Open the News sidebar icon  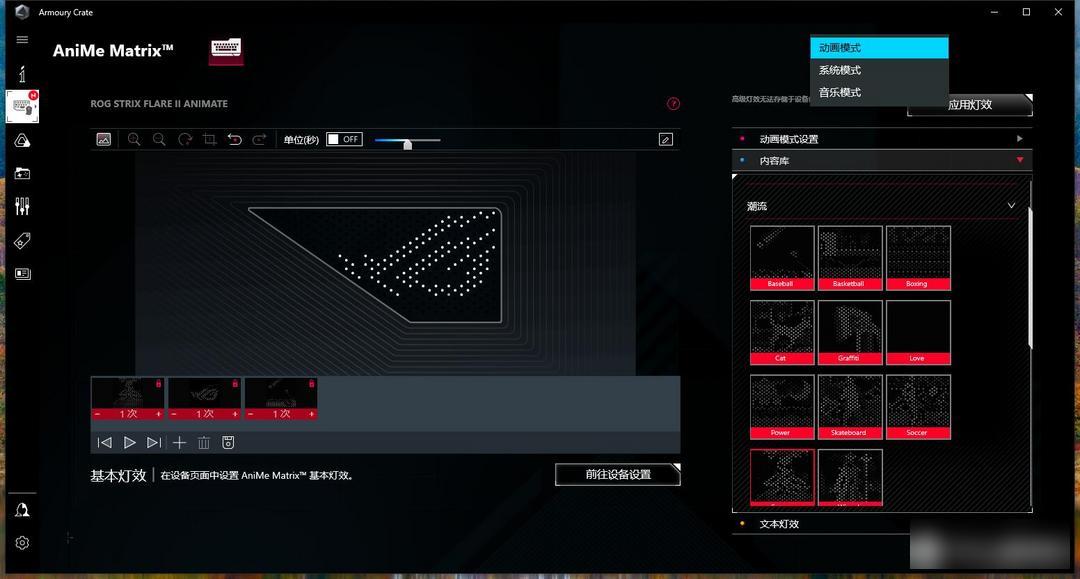click(x=22, y=273)
